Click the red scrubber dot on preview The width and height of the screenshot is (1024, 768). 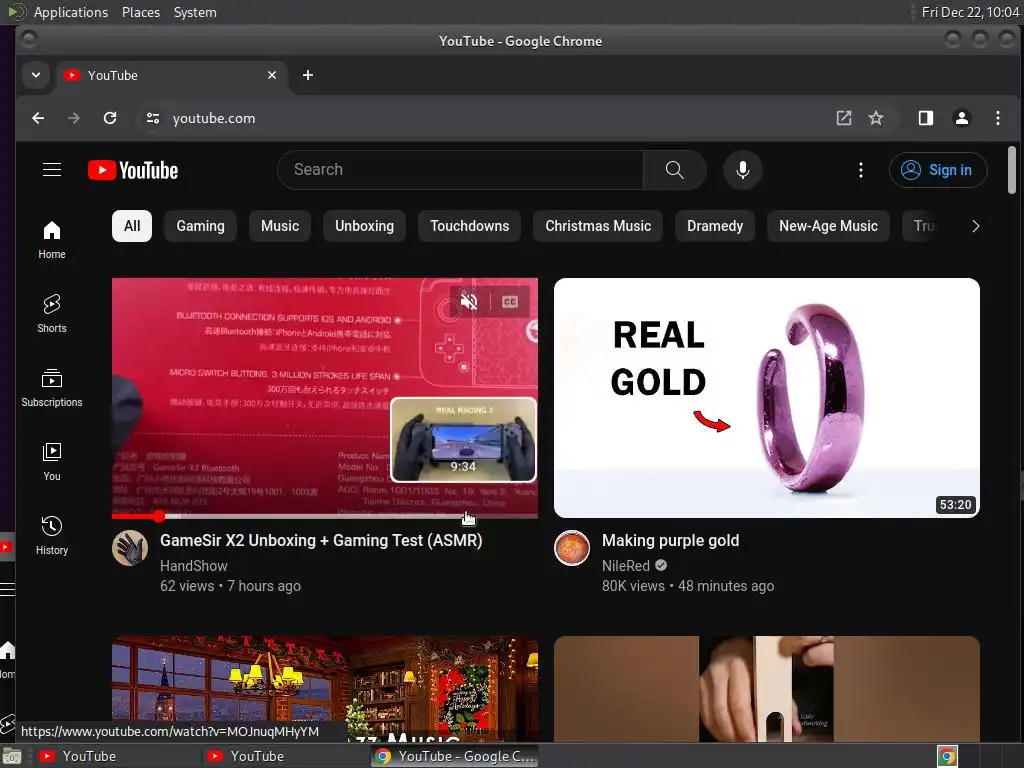159,517
